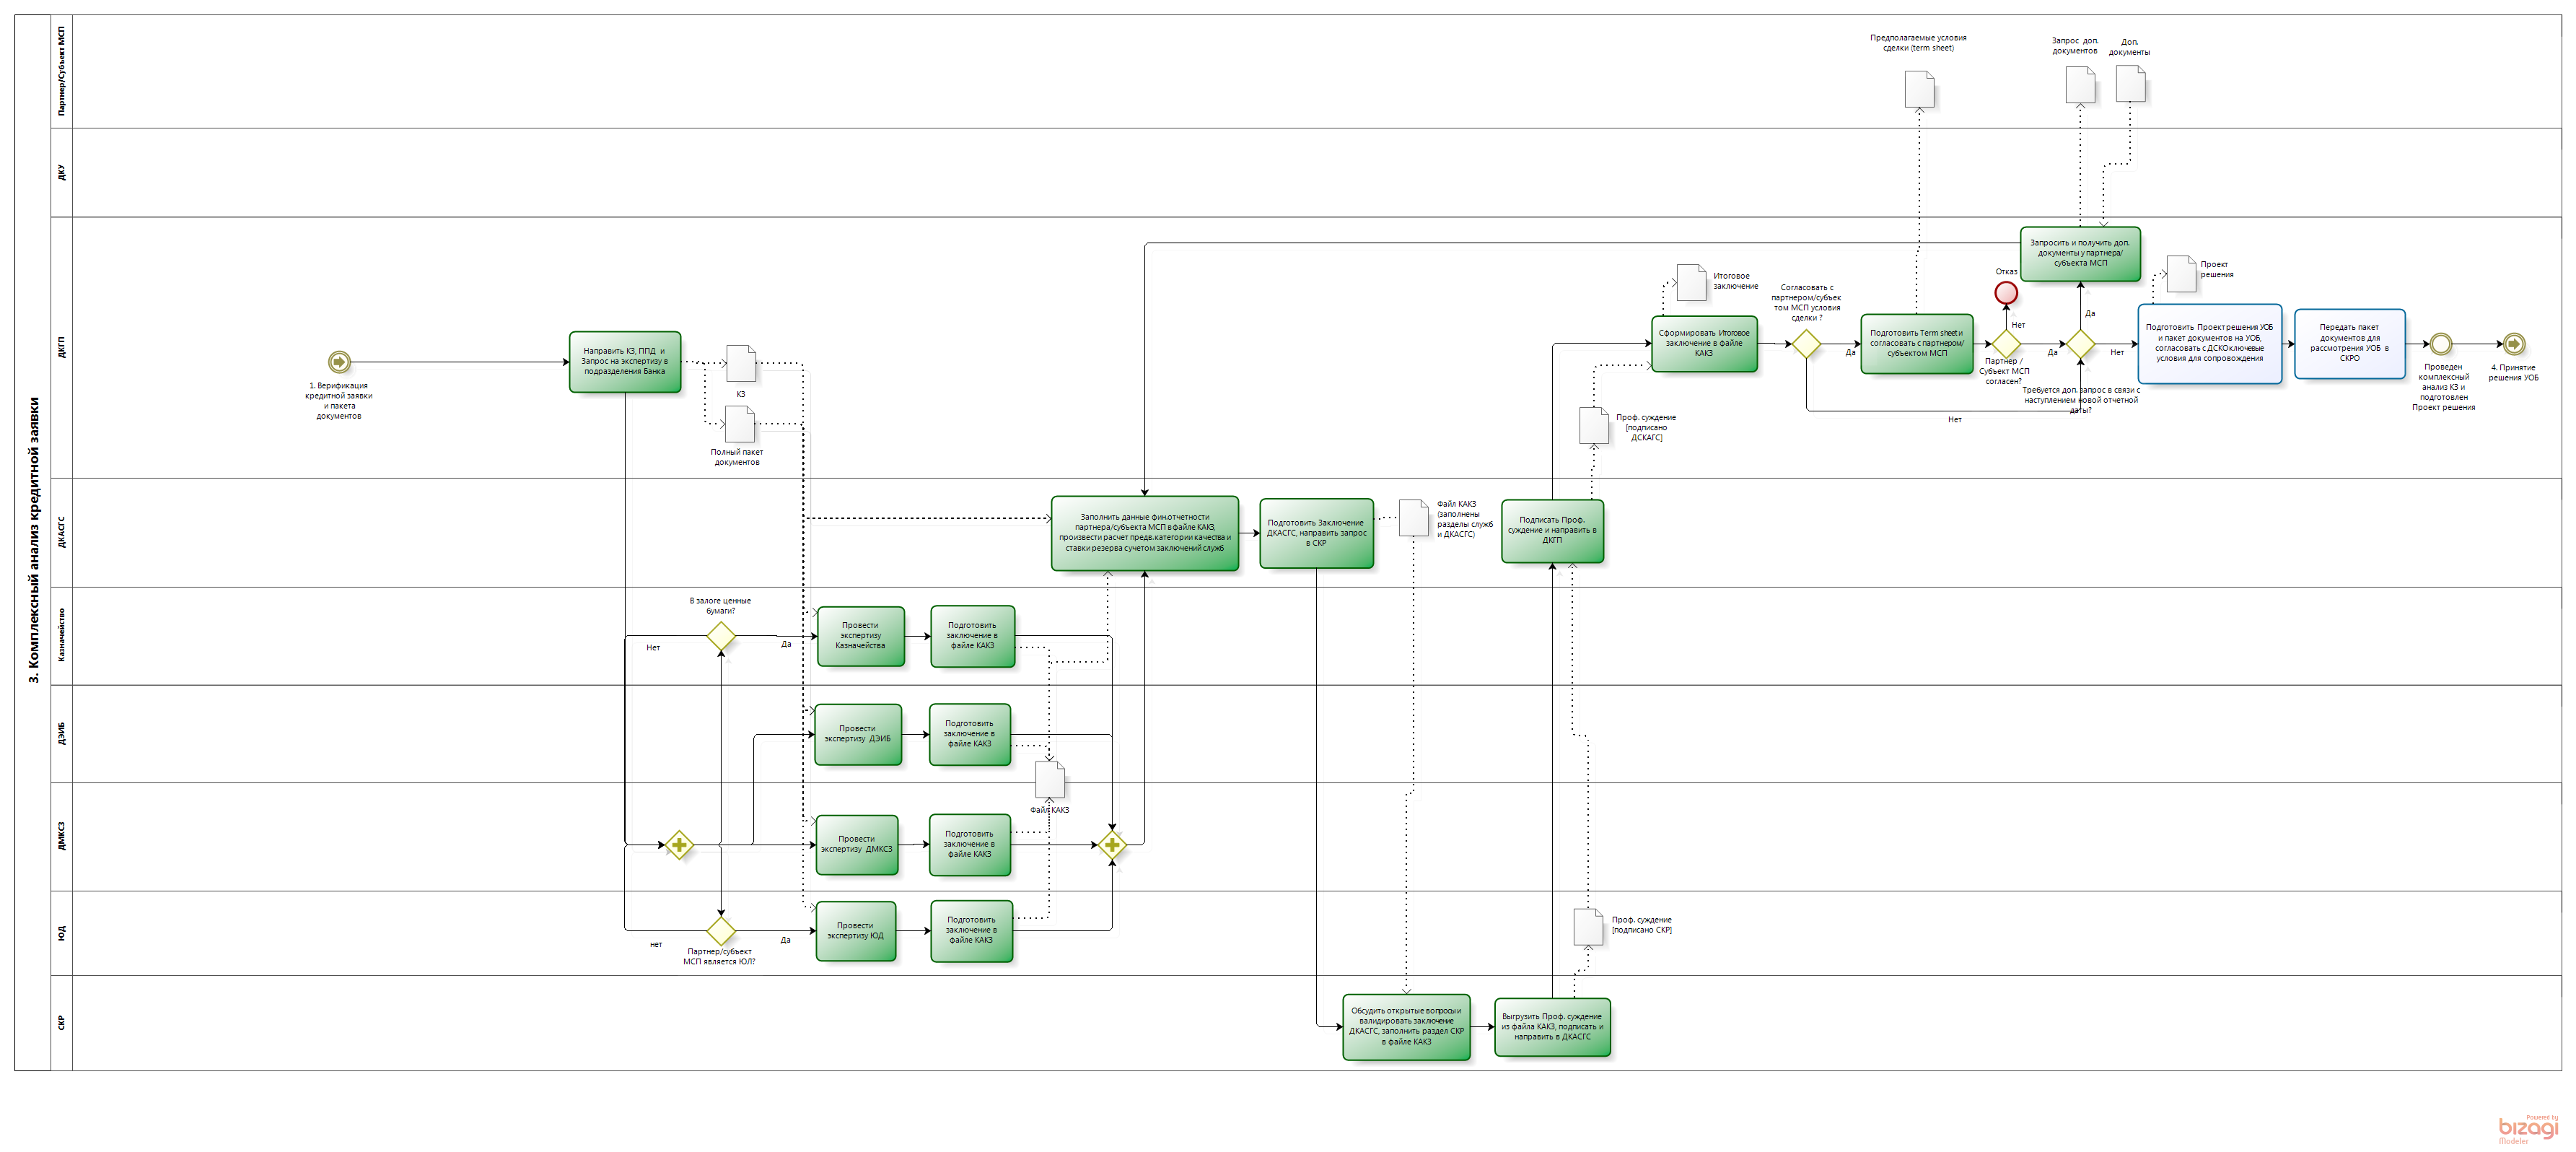Click the red Отказ end event

coord(2005,293)
